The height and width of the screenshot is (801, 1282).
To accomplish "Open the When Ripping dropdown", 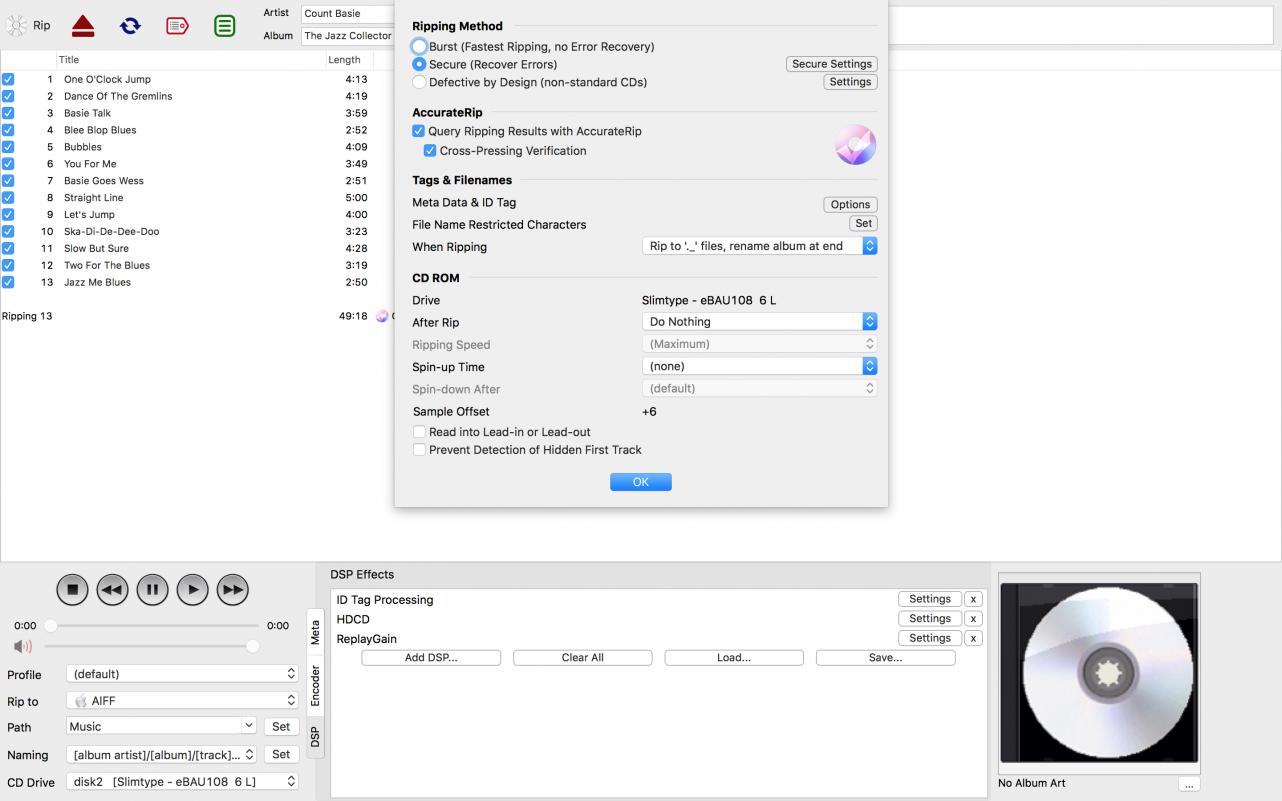I will click(759, 246).
